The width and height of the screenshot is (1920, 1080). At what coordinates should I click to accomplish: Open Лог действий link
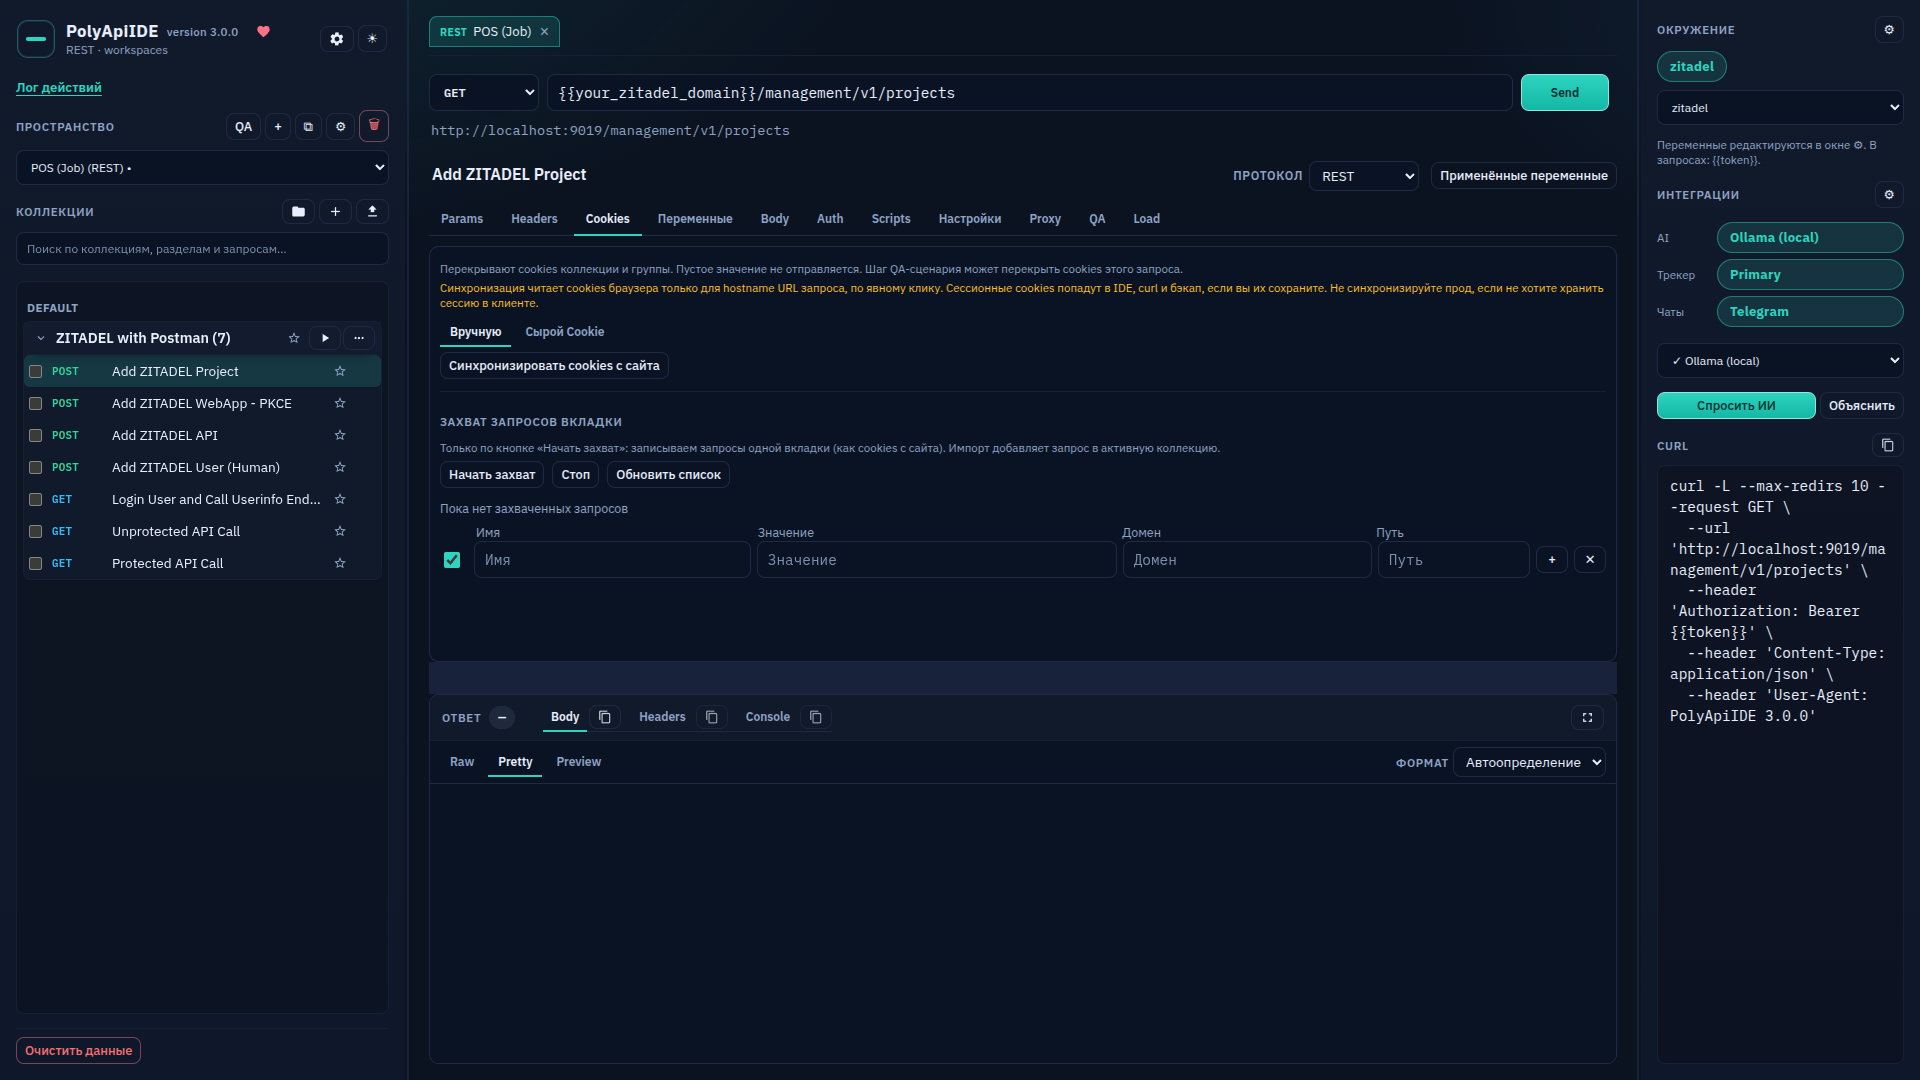[x=59, y=88]
